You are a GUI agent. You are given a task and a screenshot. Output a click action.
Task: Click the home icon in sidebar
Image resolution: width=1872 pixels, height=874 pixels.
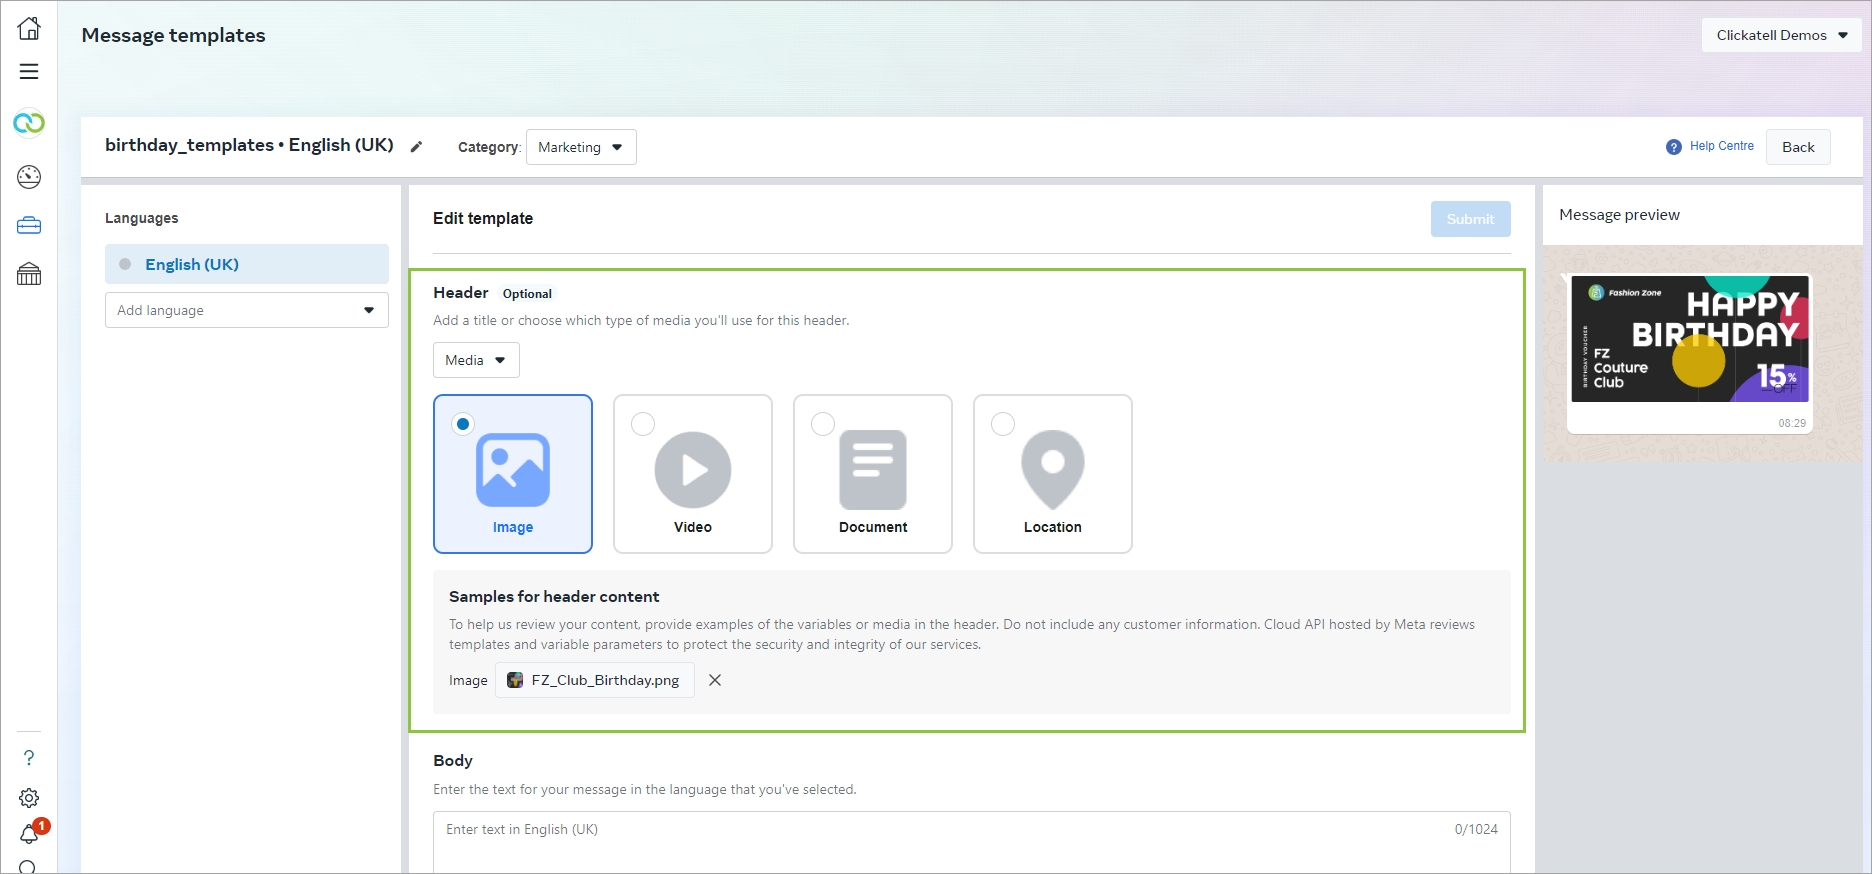tap(29, 28)
